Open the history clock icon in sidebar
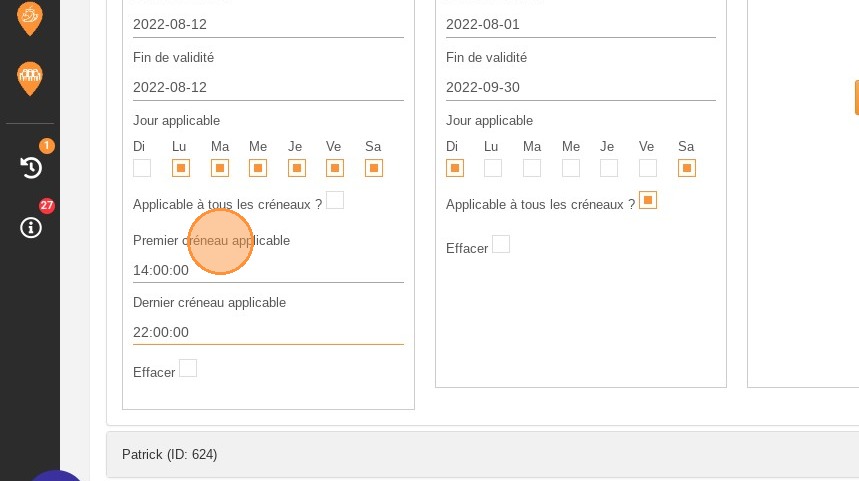Image resolution: width=859 pixels, height=481 pixels. (x=31, y=168)
